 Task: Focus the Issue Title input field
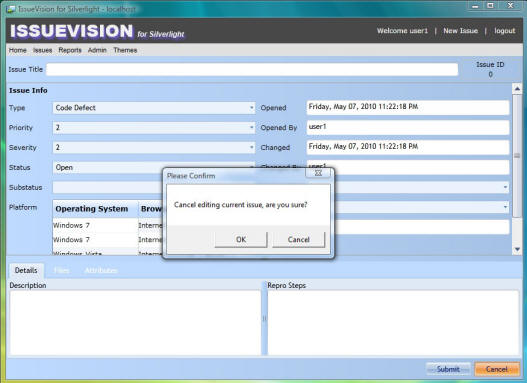pos(252,70)
